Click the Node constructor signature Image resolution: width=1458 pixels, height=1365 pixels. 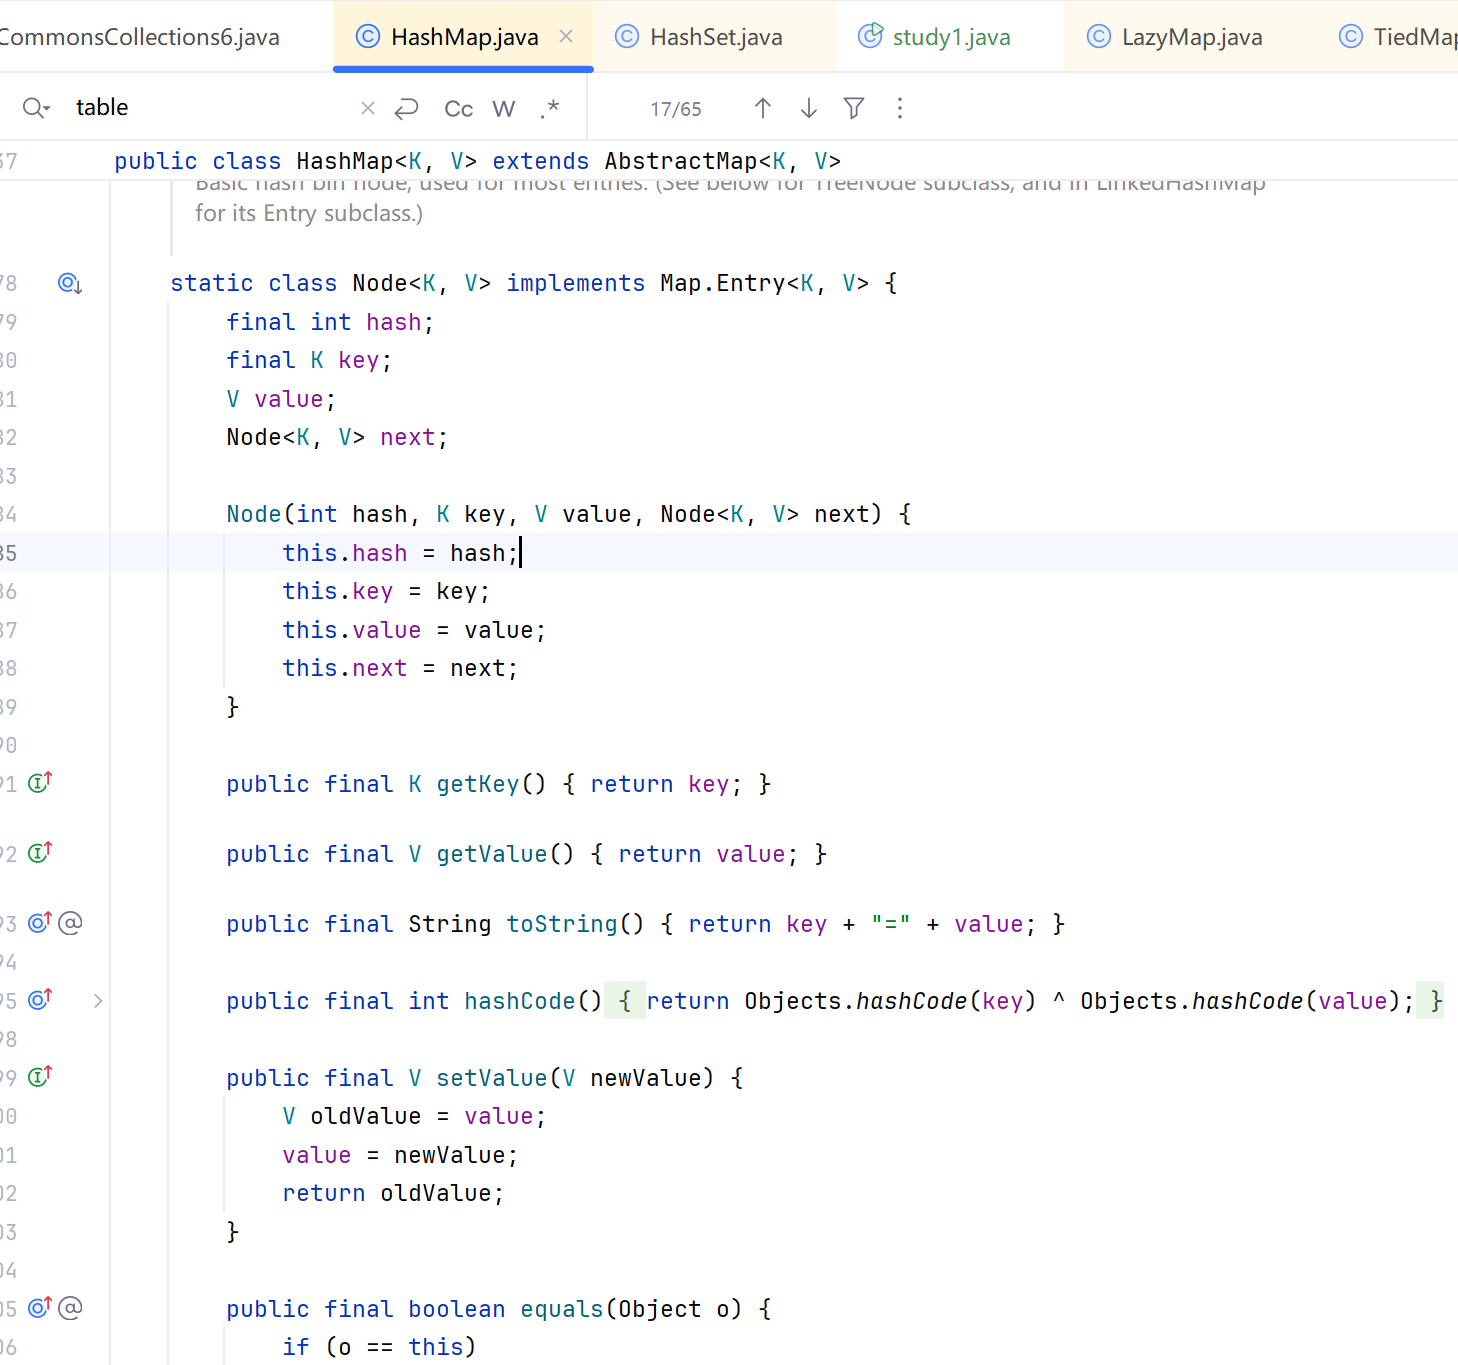[568, 514]
